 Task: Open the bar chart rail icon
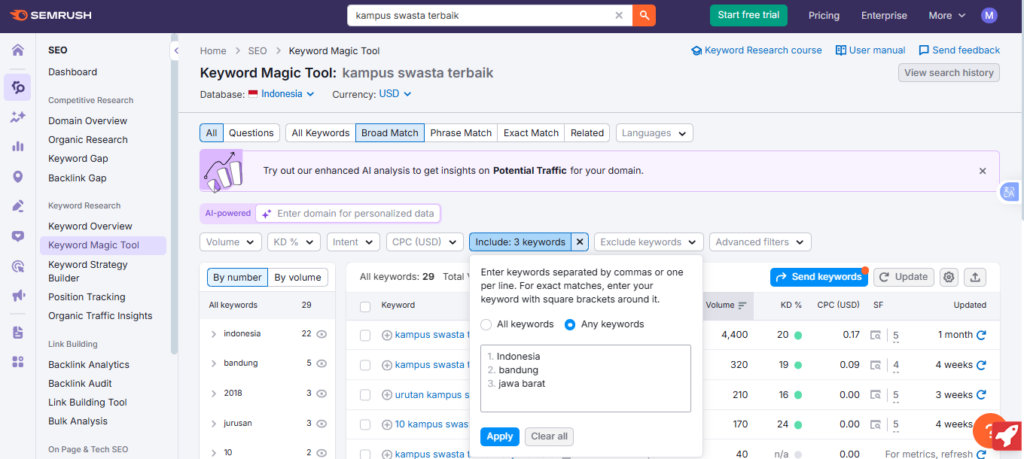pos(18,146)
